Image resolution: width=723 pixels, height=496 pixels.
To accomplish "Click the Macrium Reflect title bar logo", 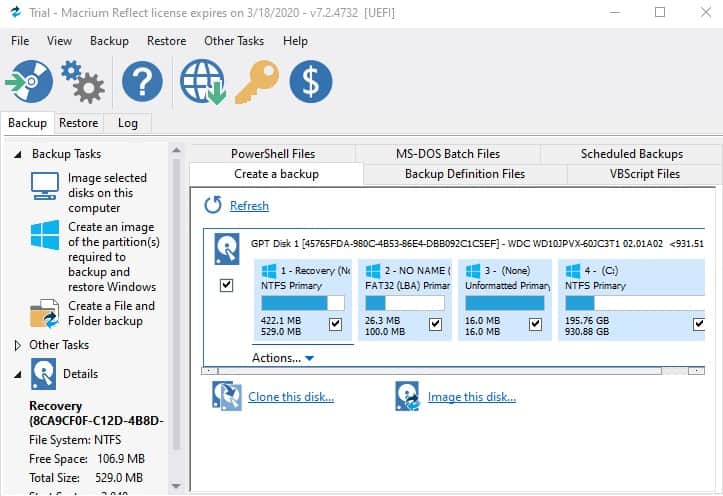I will pos(16,12).
